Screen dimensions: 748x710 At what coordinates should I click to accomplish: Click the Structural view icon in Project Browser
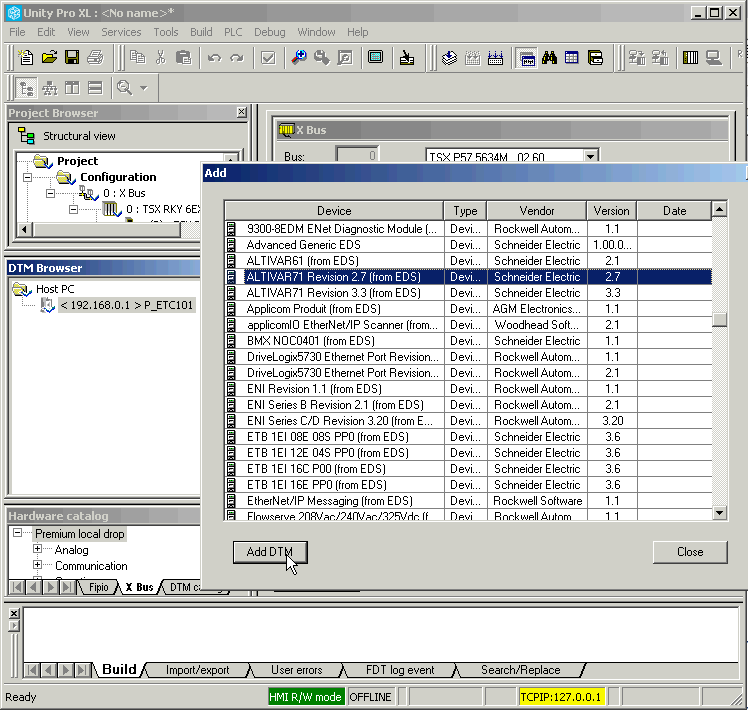(x=26, y=136)
